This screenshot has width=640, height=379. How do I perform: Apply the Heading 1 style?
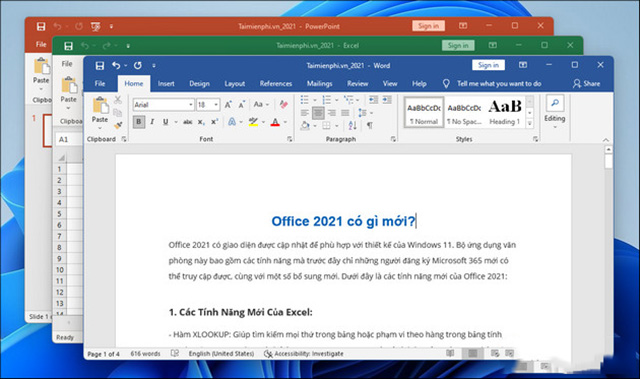[x=505, y=112]
